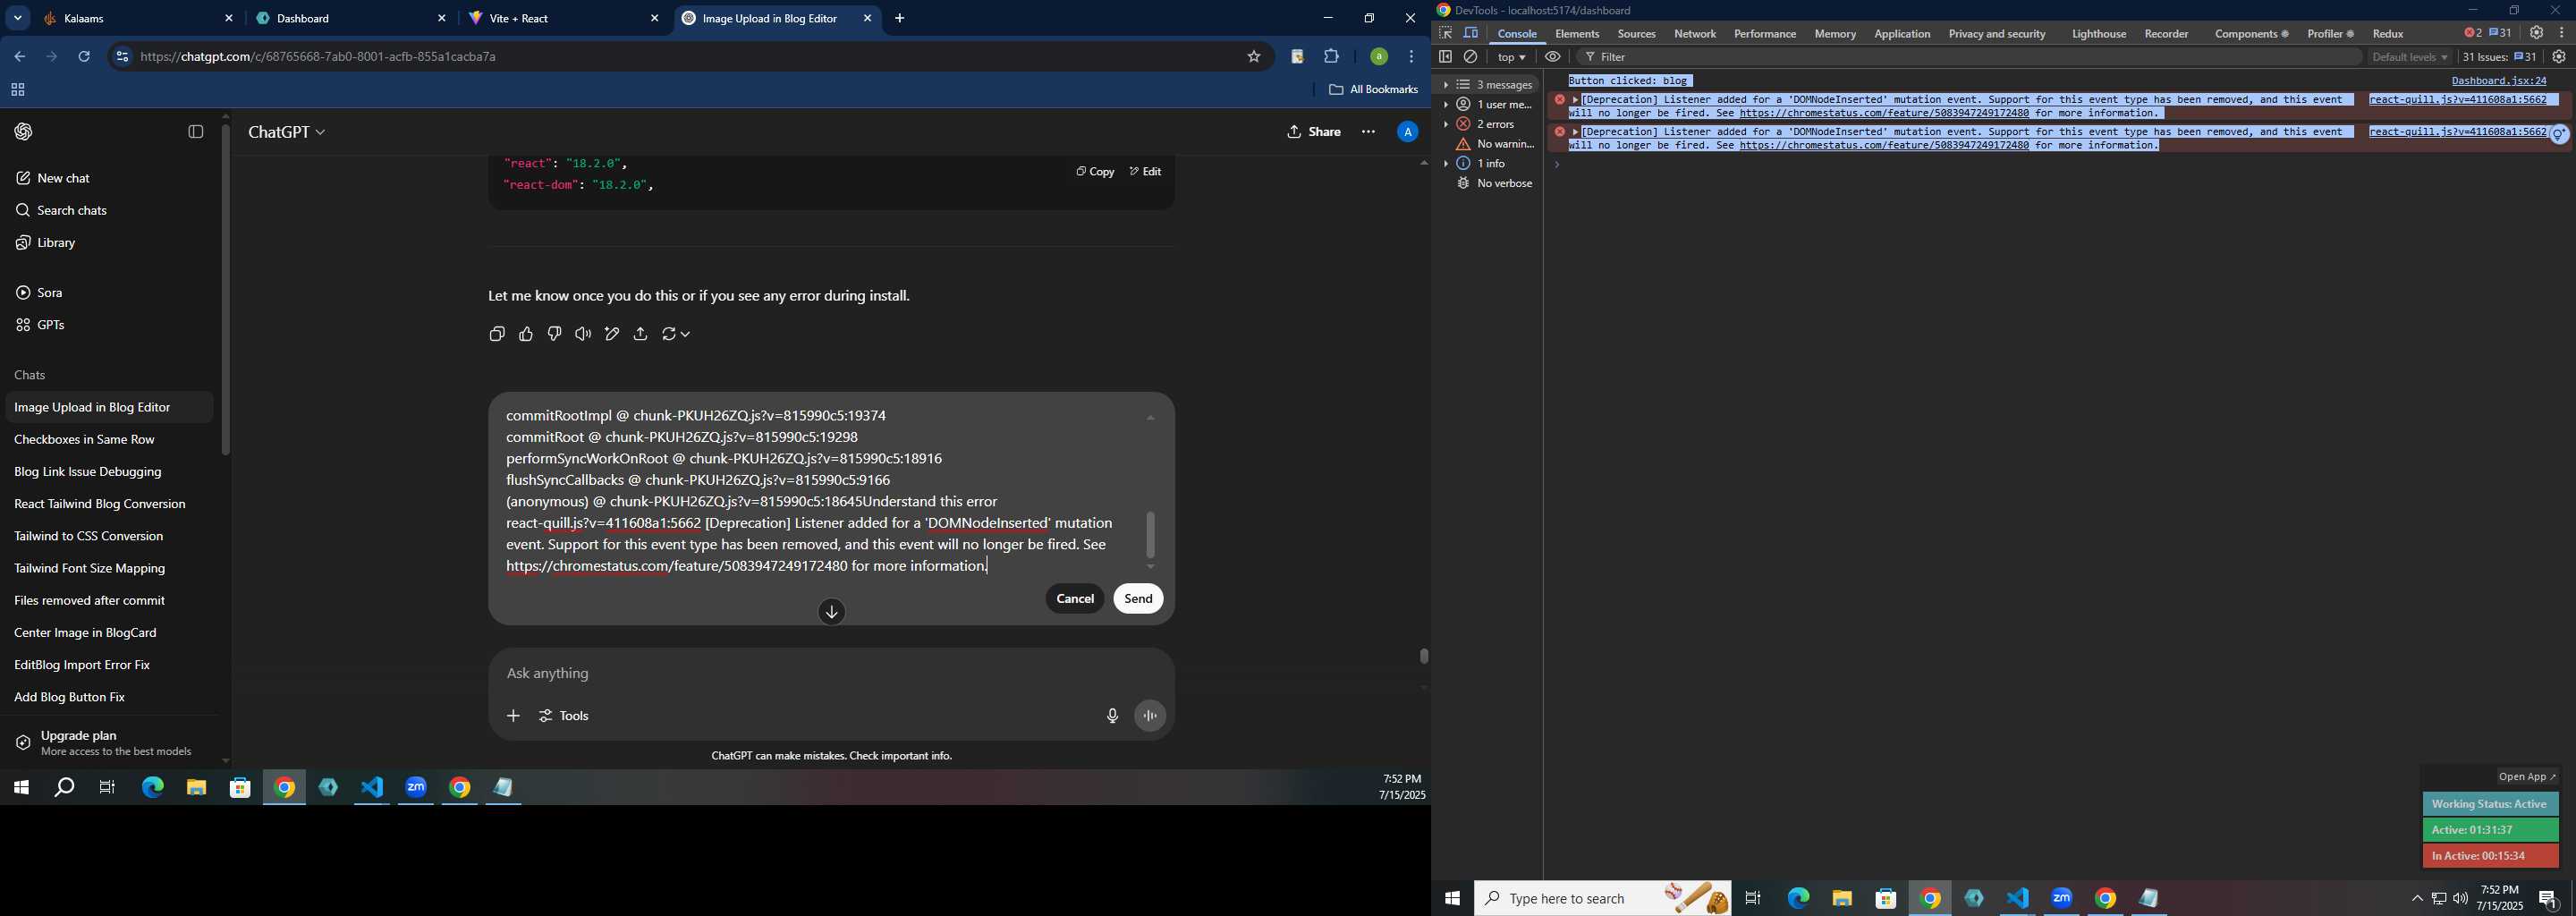Open the top JavaScript context dropdown

coord(1511,57)
